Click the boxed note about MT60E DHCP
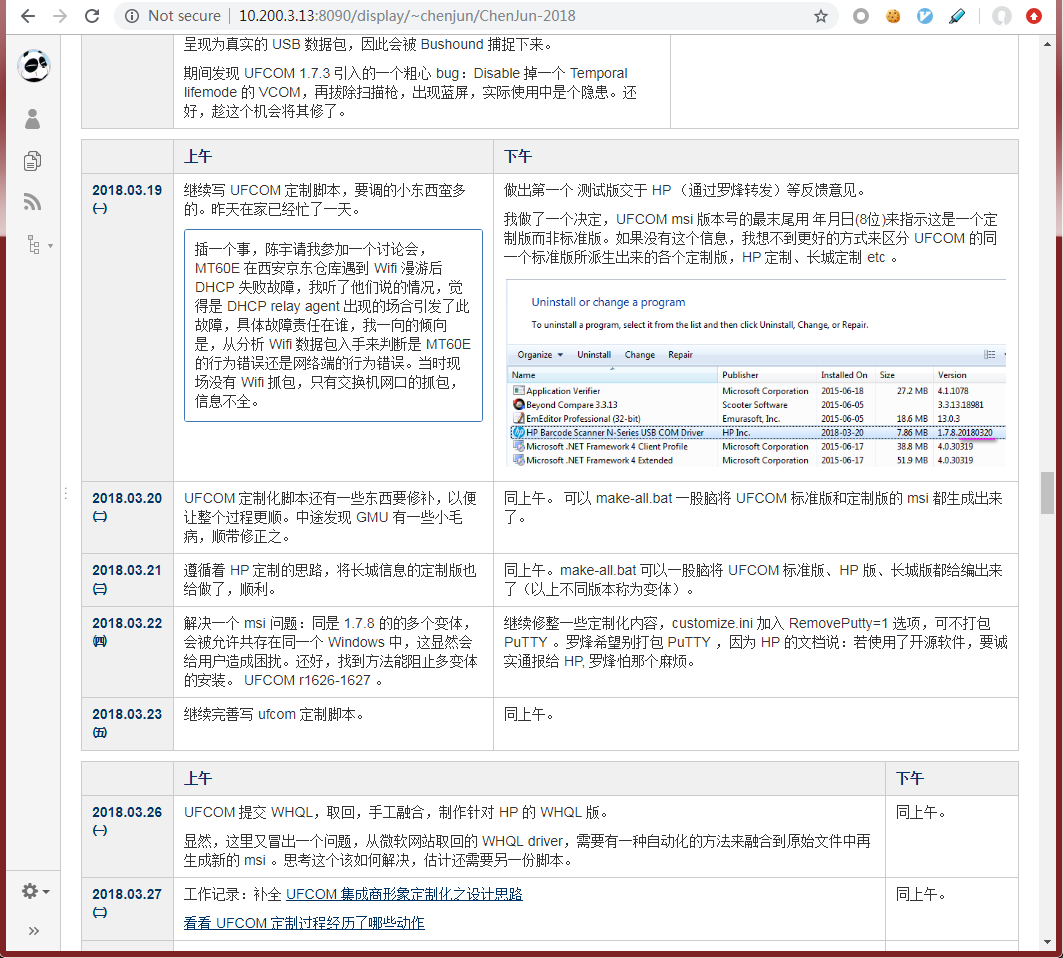The image size is (1063, 958). point(333,325)
